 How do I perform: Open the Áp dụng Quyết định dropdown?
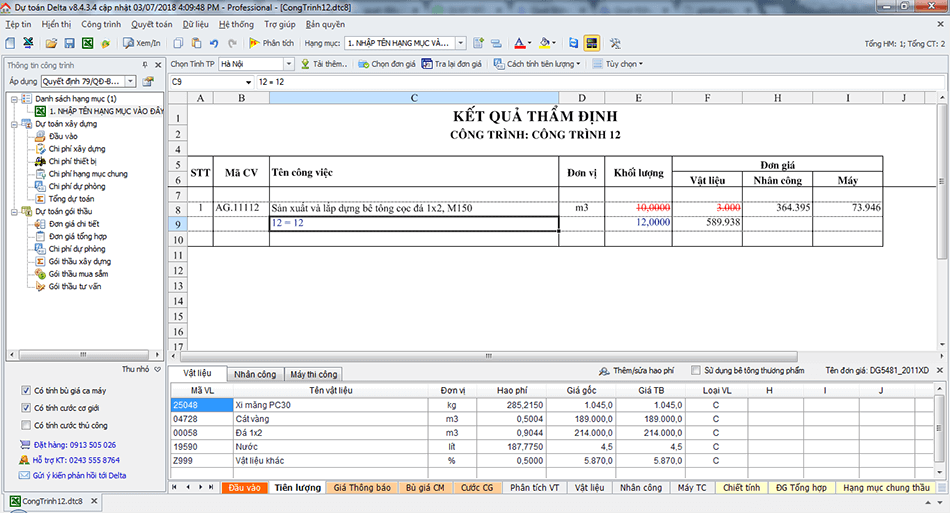[x=130, y=81]
